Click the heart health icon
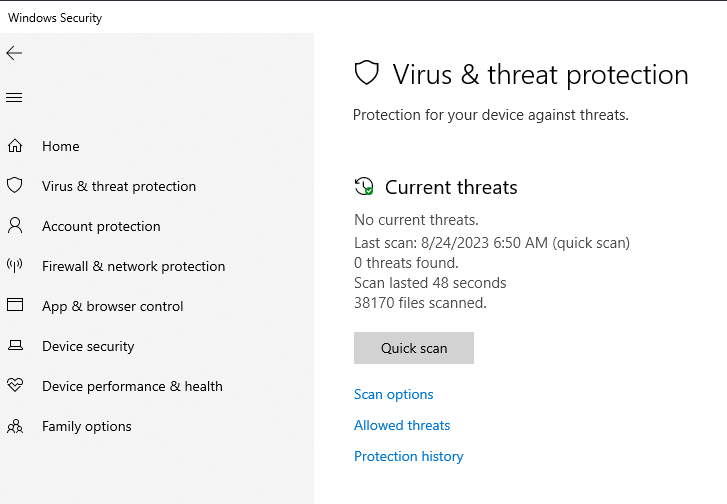This screenshot has width=727, height=504. (x=15, y=386)
